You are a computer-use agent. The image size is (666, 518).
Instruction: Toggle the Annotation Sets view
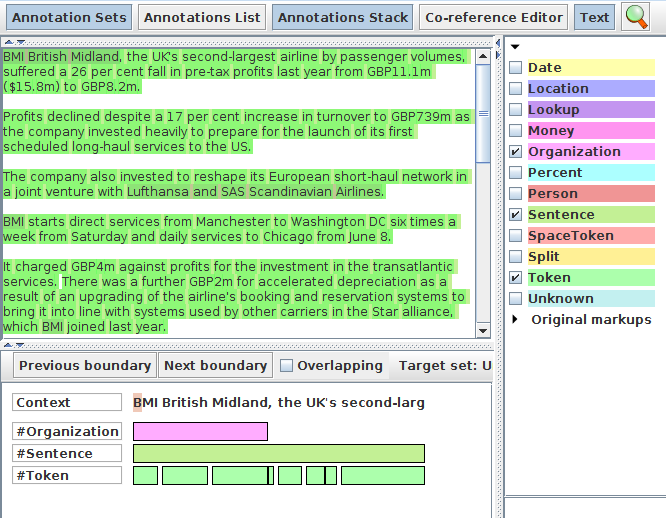(69, 17)
